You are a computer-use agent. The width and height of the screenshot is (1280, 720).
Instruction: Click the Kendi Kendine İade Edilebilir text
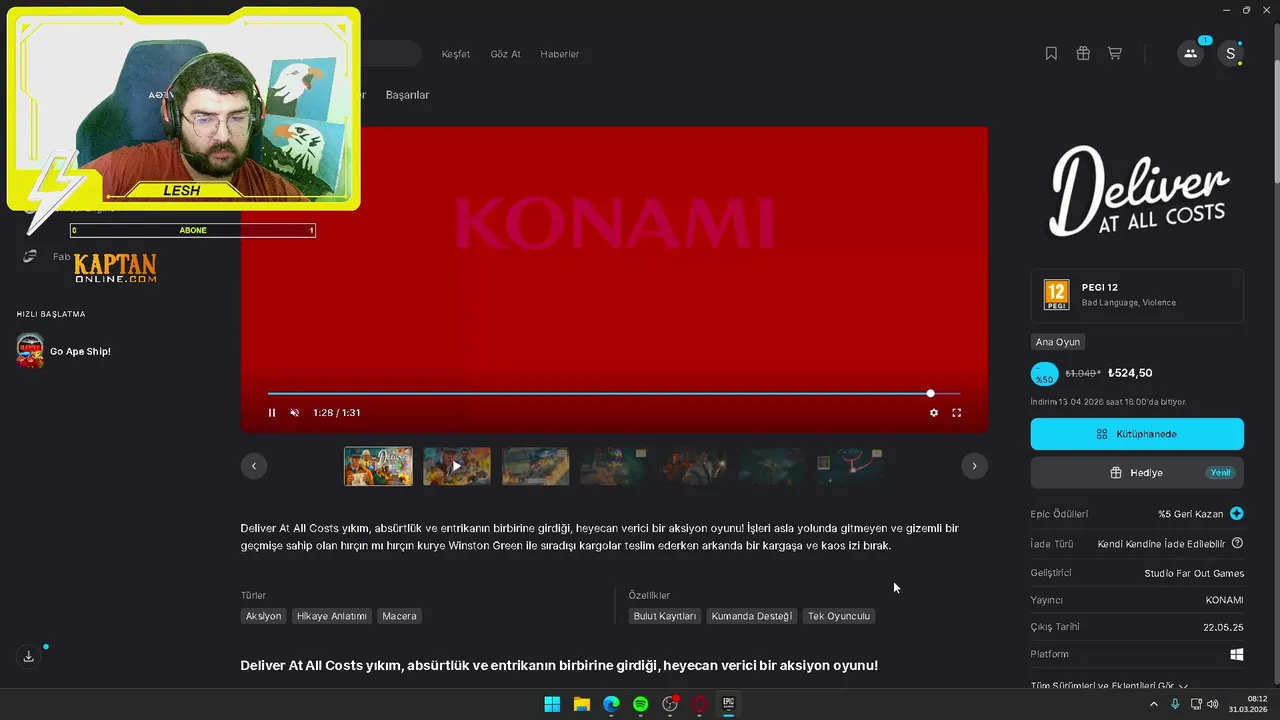[1161, 544]
